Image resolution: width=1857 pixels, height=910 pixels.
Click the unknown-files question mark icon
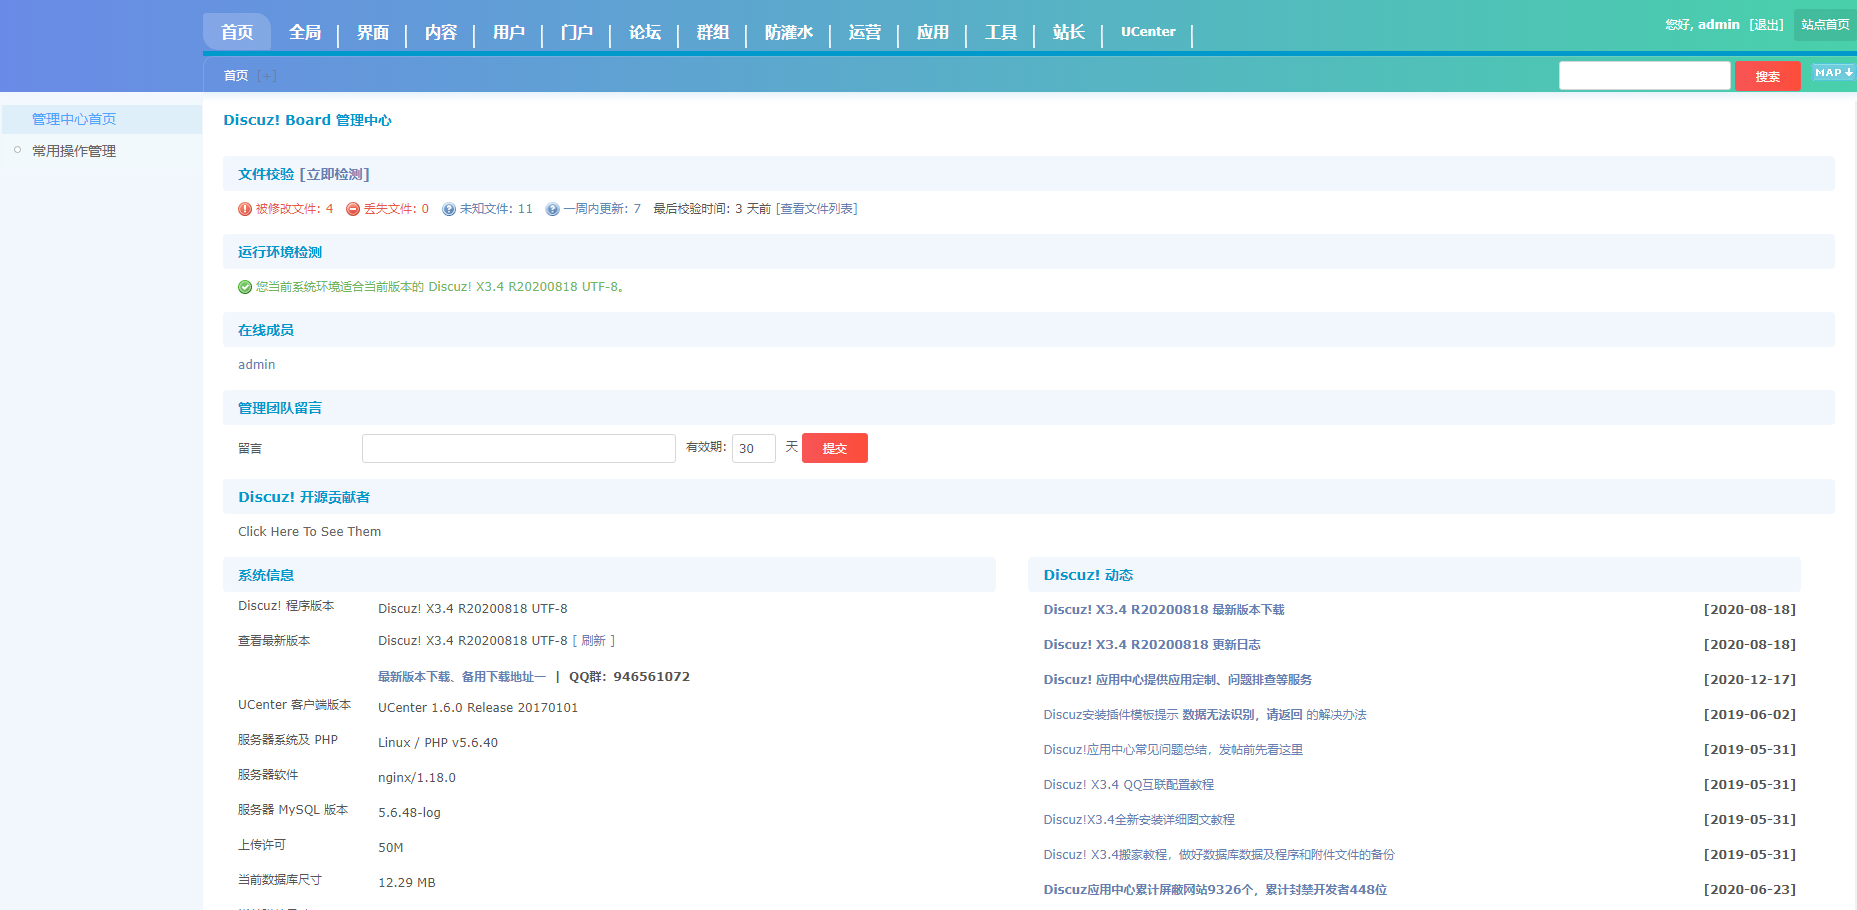(x=449, y=209)
